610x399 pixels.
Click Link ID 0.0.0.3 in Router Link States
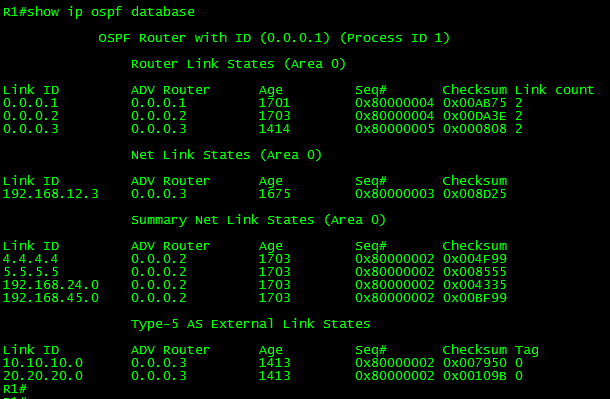click(x=31, y=129)
